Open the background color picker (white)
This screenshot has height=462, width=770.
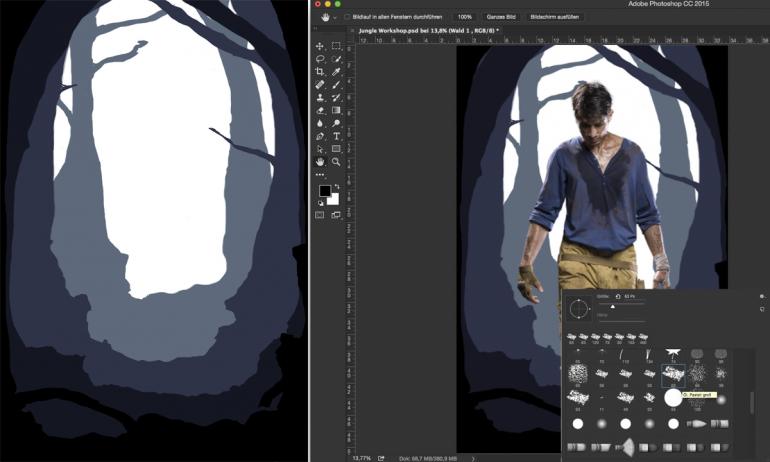(333, 199)
